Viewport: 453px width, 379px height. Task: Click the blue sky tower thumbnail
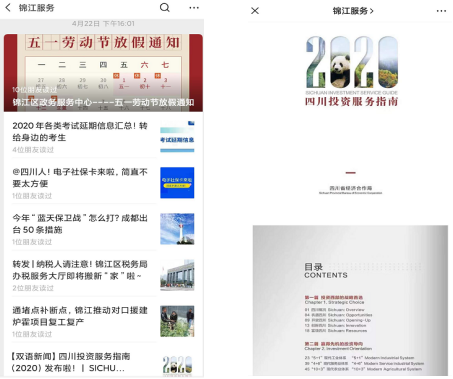coord(177,229)
